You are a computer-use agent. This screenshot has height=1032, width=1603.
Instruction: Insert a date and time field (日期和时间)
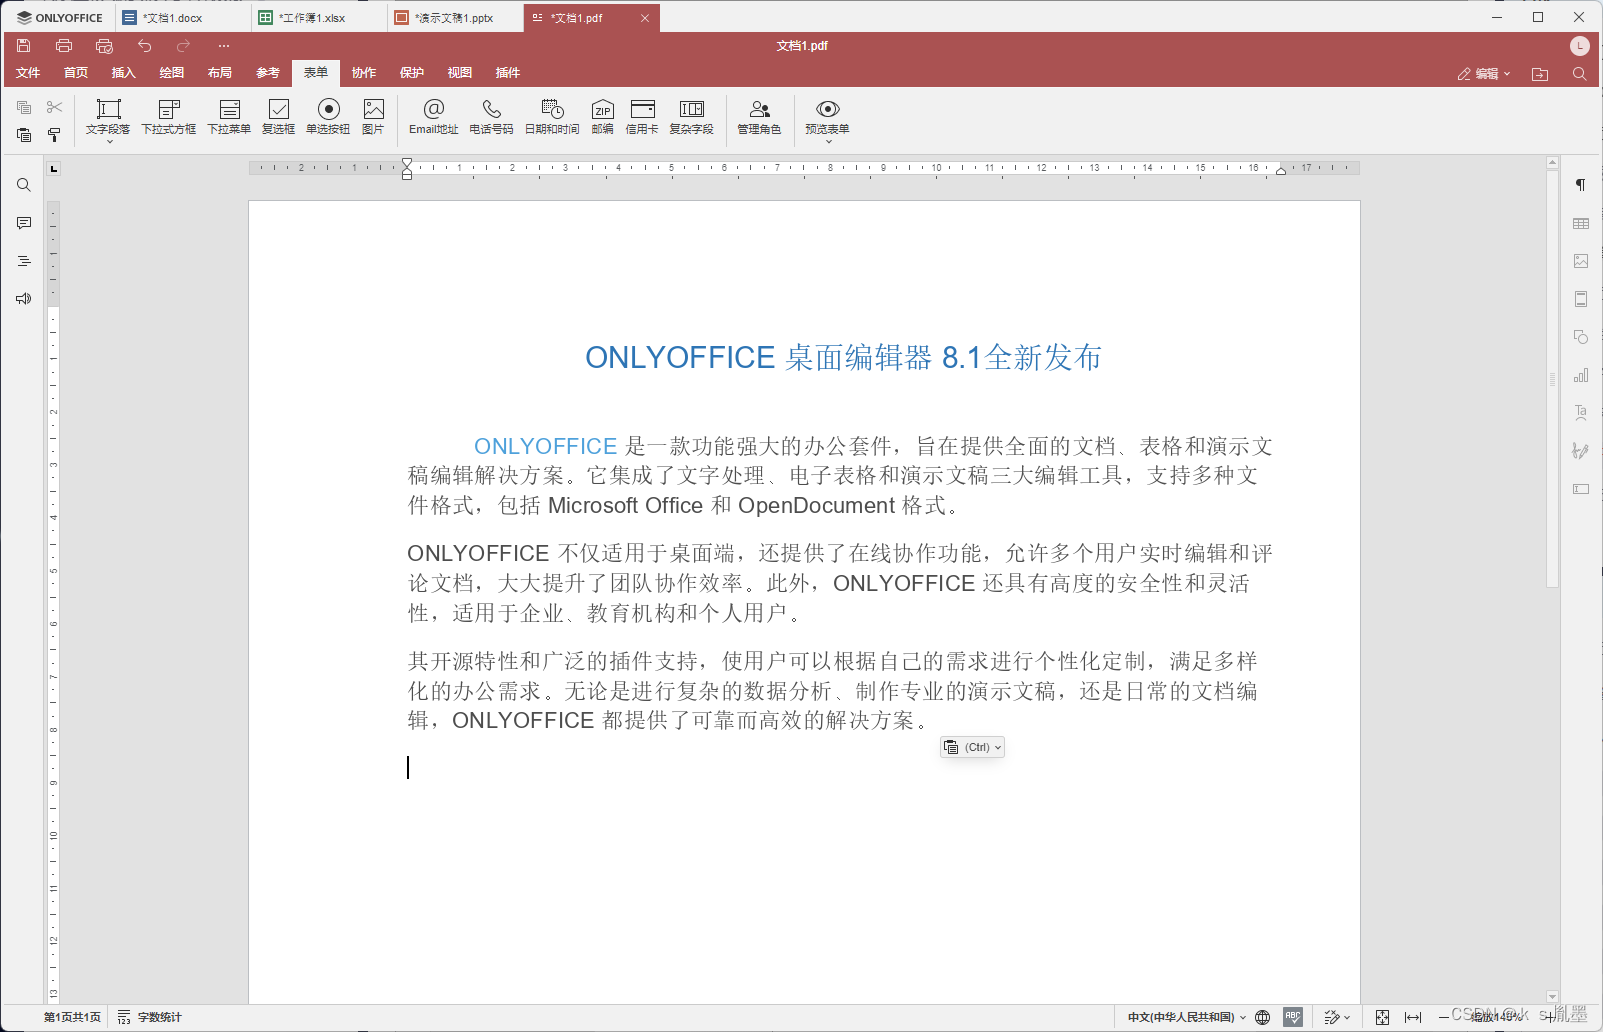click(x=552, y=117)
